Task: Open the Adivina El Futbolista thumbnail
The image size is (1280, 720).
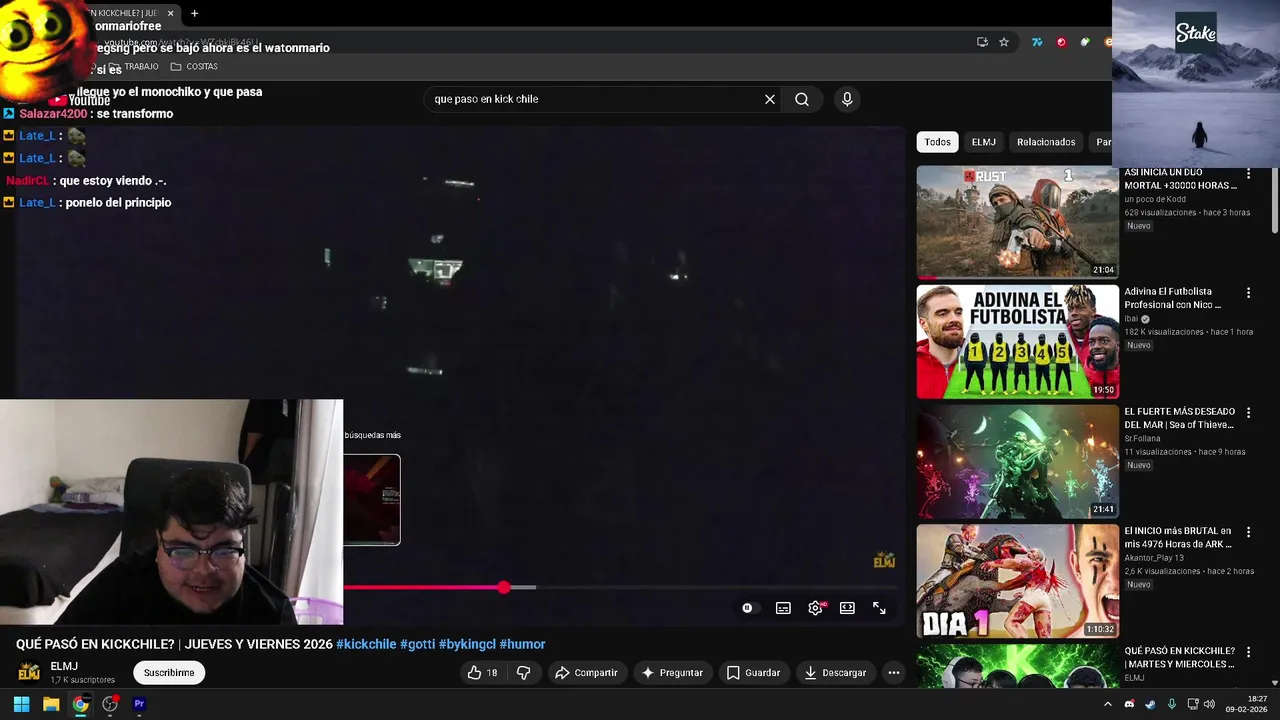Action: pos(1018,342)
